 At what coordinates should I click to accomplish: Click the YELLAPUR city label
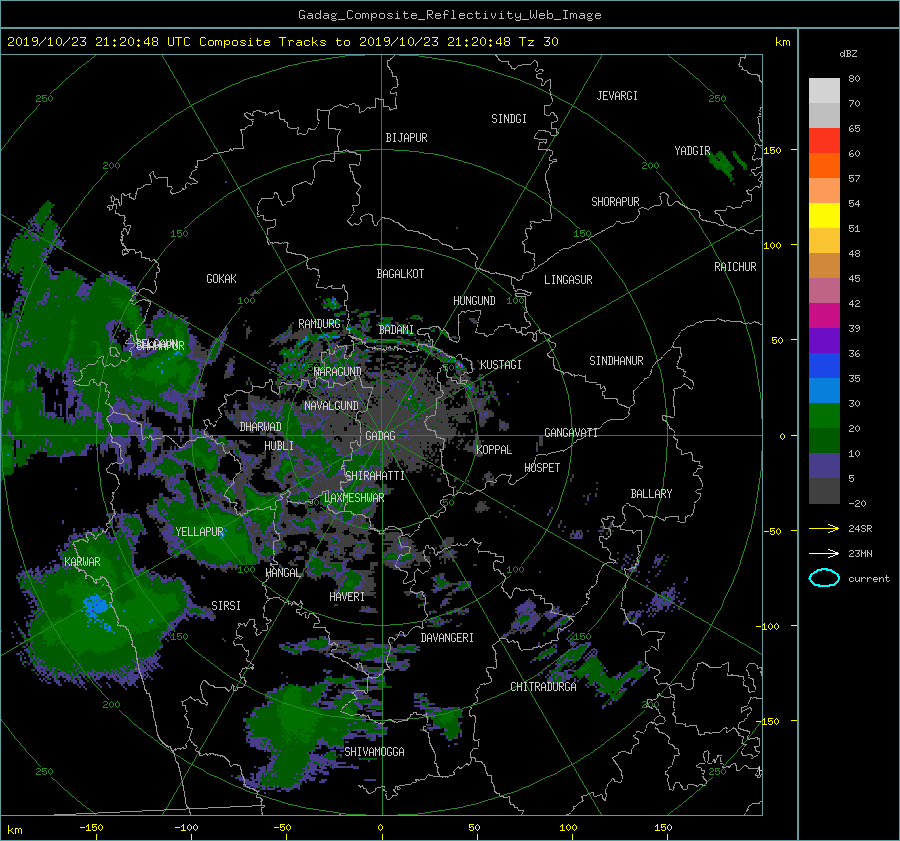pyautogui.click(x=199, y=532)
